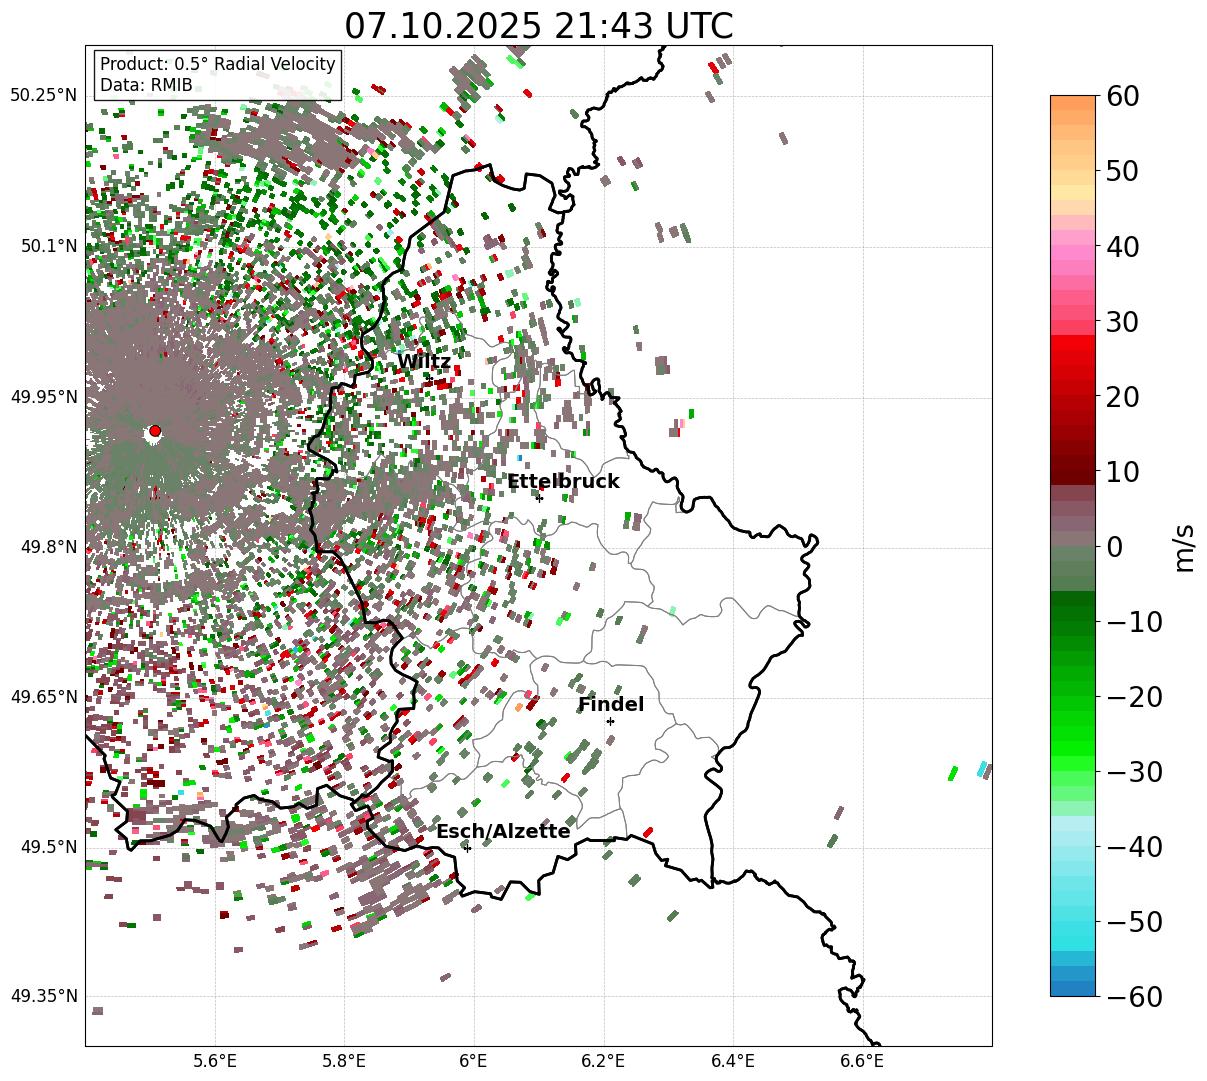Click the 50.1°N latitude tick label
This screenshot has width=1207, height=1081.
coord(49,246)
